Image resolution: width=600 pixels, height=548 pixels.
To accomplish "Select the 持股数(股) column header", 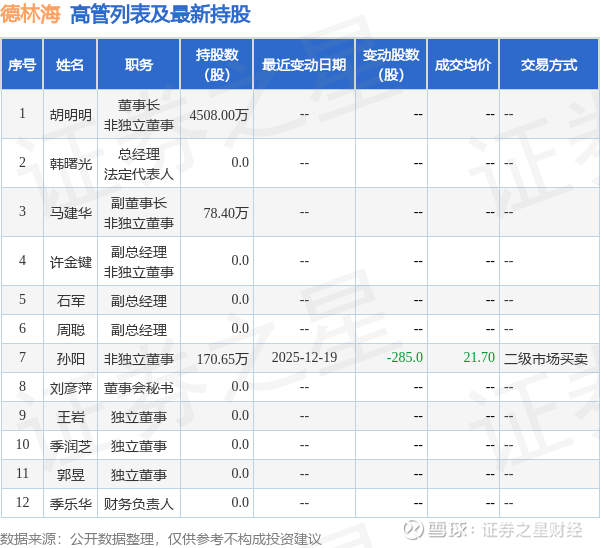I will coord(217,64).
